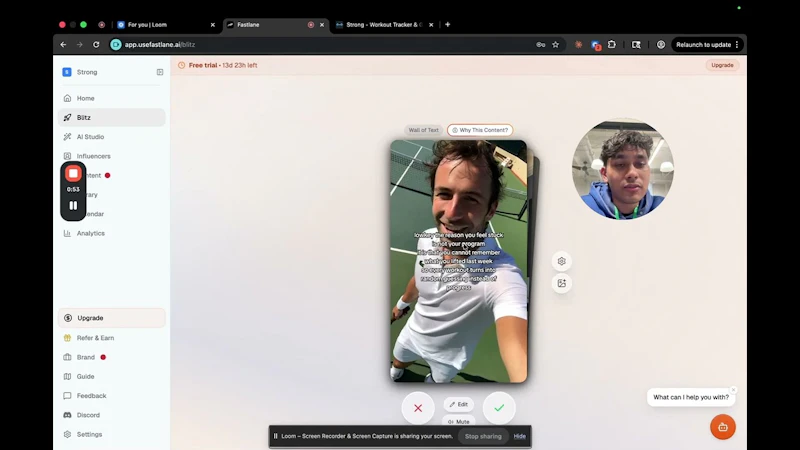Click the Upgrade item in the sidebar
Viewport: 800px width, 450px height.
click(111, 318)
